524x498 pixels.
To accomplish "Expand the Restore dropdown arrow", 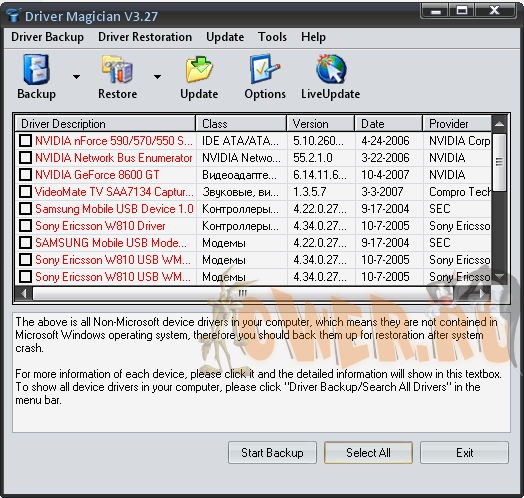I will click(x=157, y=77).
